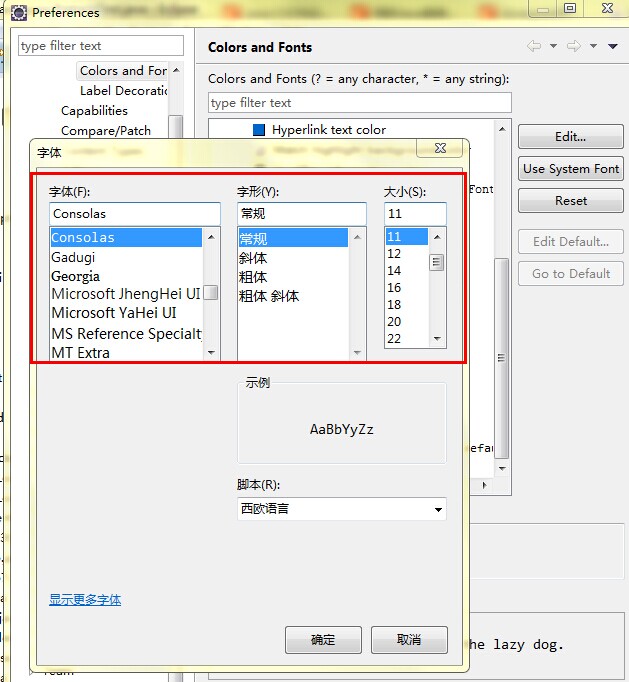Click the font name input field with Consolas
This screenshot has width=629, height=682.
(134, 214)
